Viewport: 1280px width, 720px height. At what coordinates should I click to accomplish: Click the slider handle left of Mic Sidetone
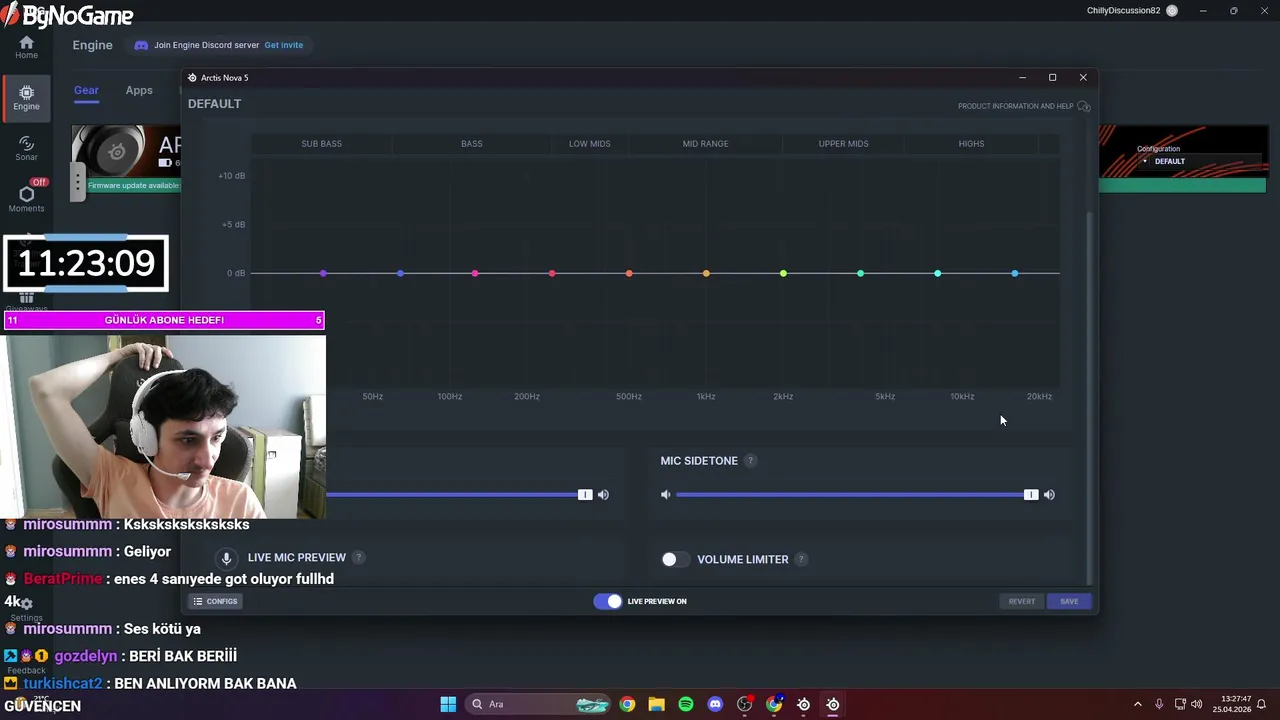(x=585, y=495)
